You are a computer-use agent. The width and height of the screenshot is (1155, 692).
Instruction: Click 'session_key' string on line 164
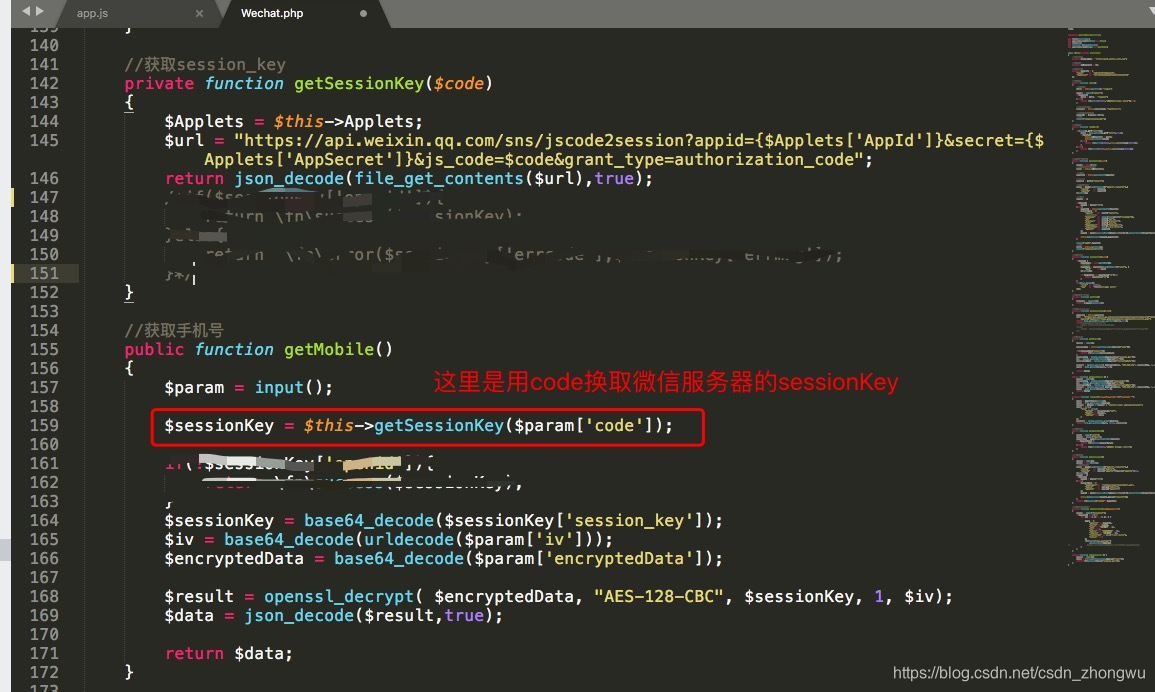(x=628, y=520)
